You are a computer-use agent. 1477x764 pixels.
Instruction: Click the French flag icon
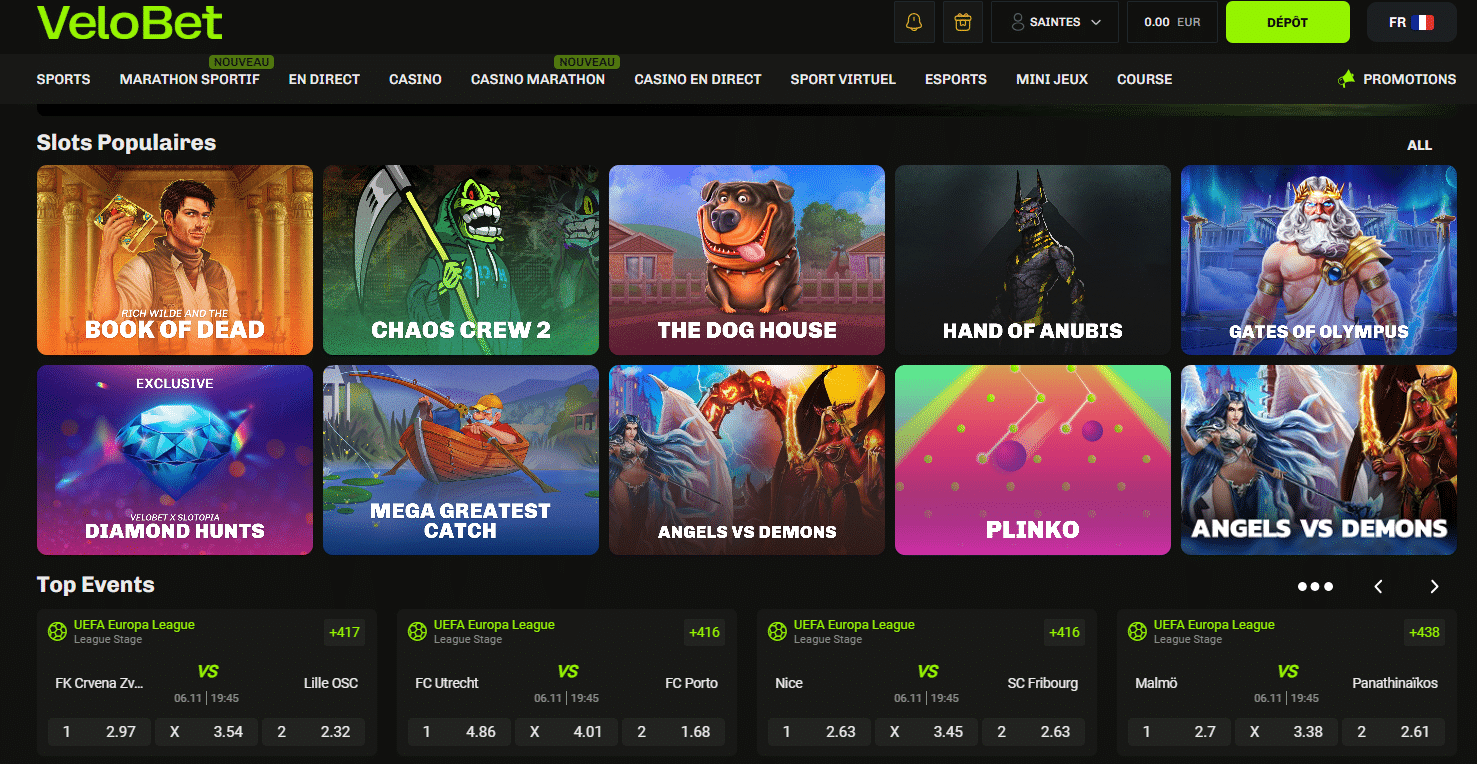(x=1422, y=22)
